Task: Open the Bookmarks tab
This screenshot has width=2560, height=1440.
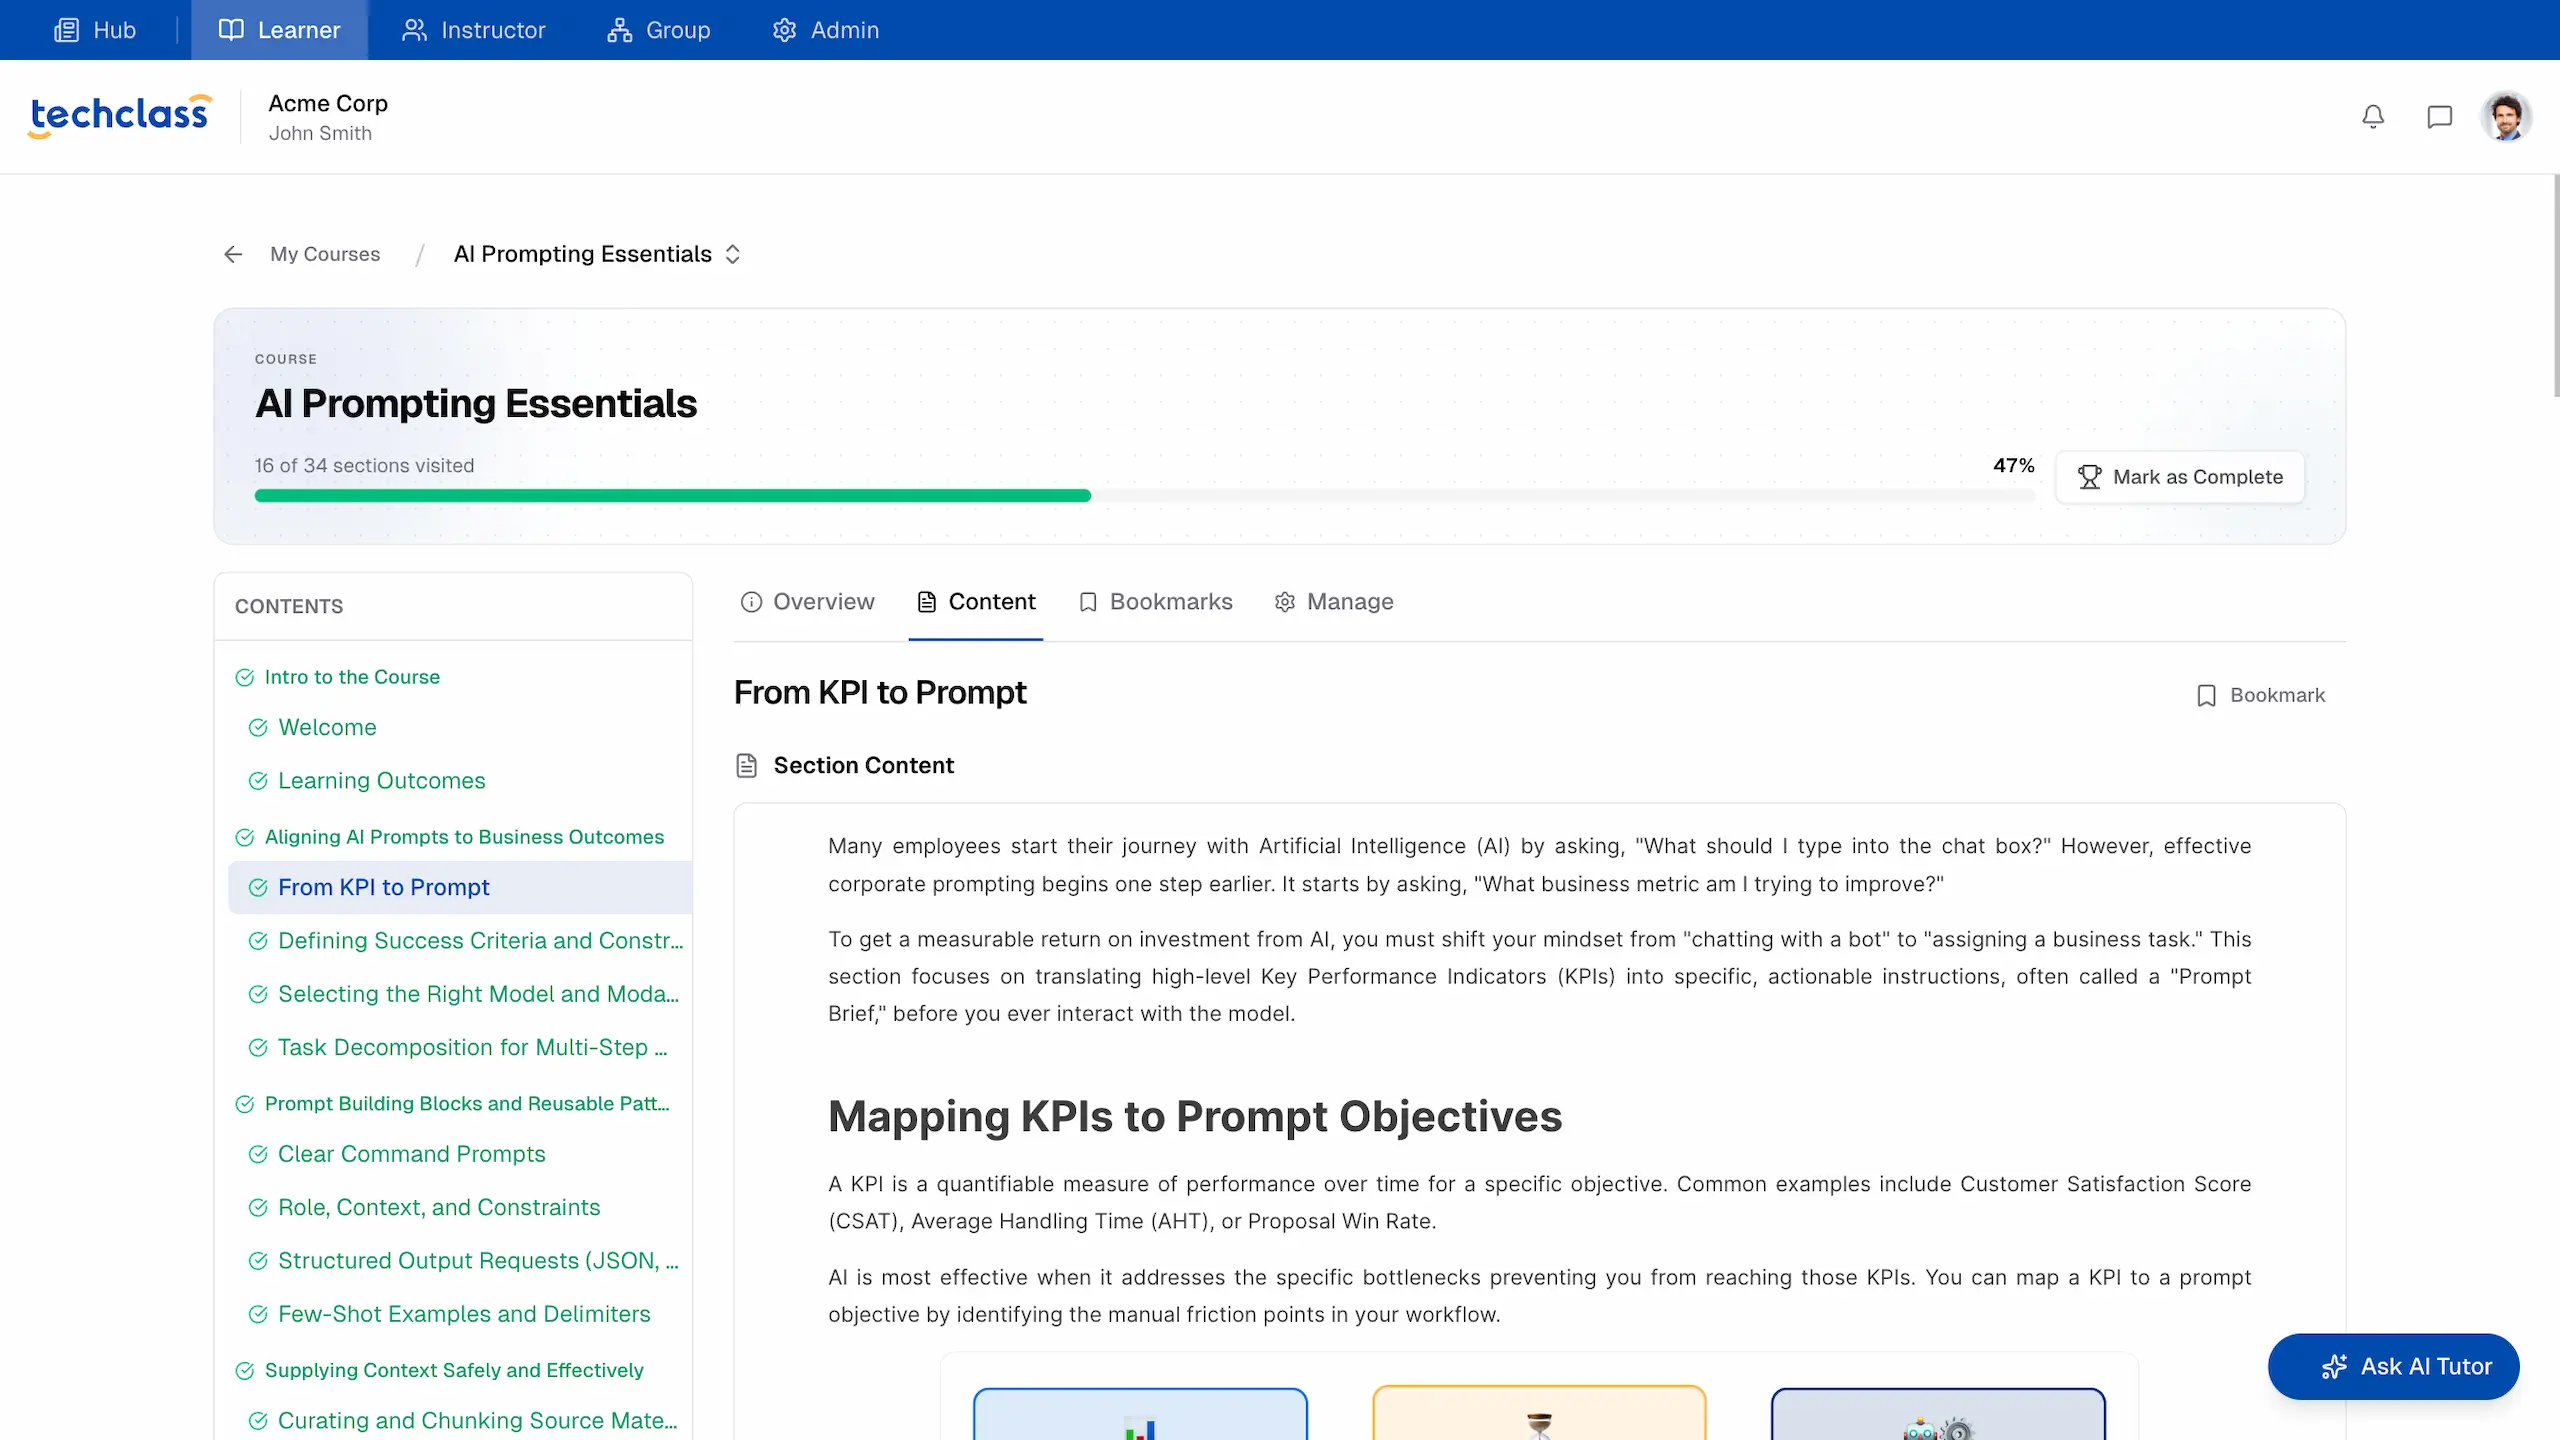Action: tap(1155, 602)
